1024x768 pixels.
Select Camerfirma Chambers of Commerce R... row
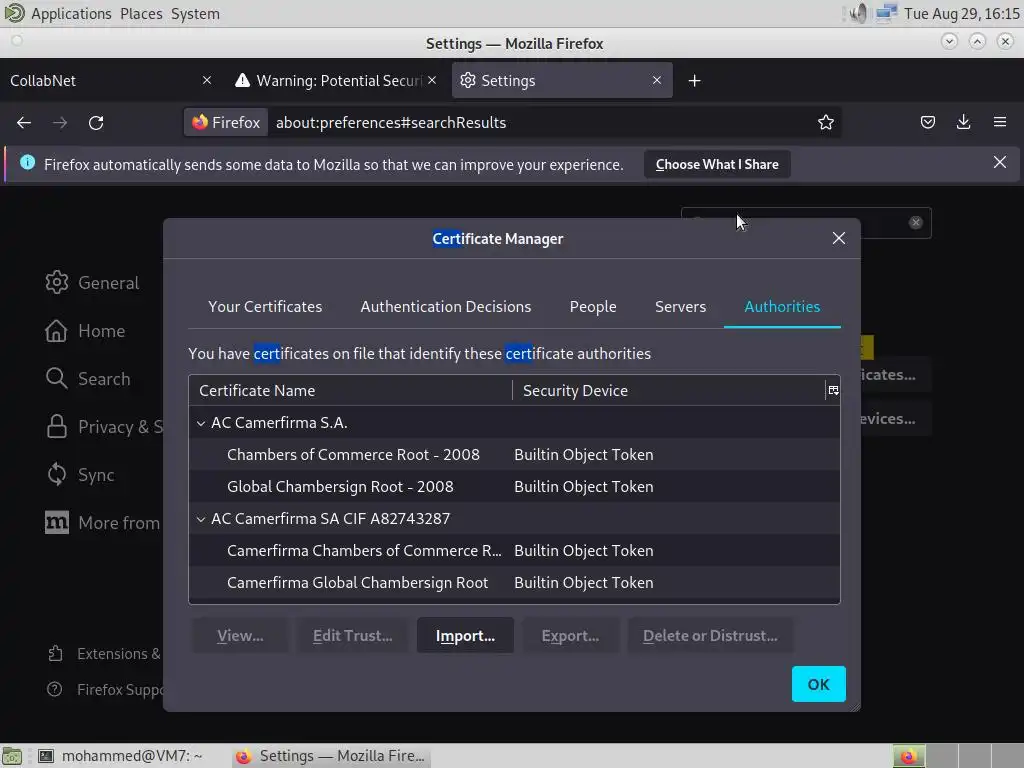514,551
